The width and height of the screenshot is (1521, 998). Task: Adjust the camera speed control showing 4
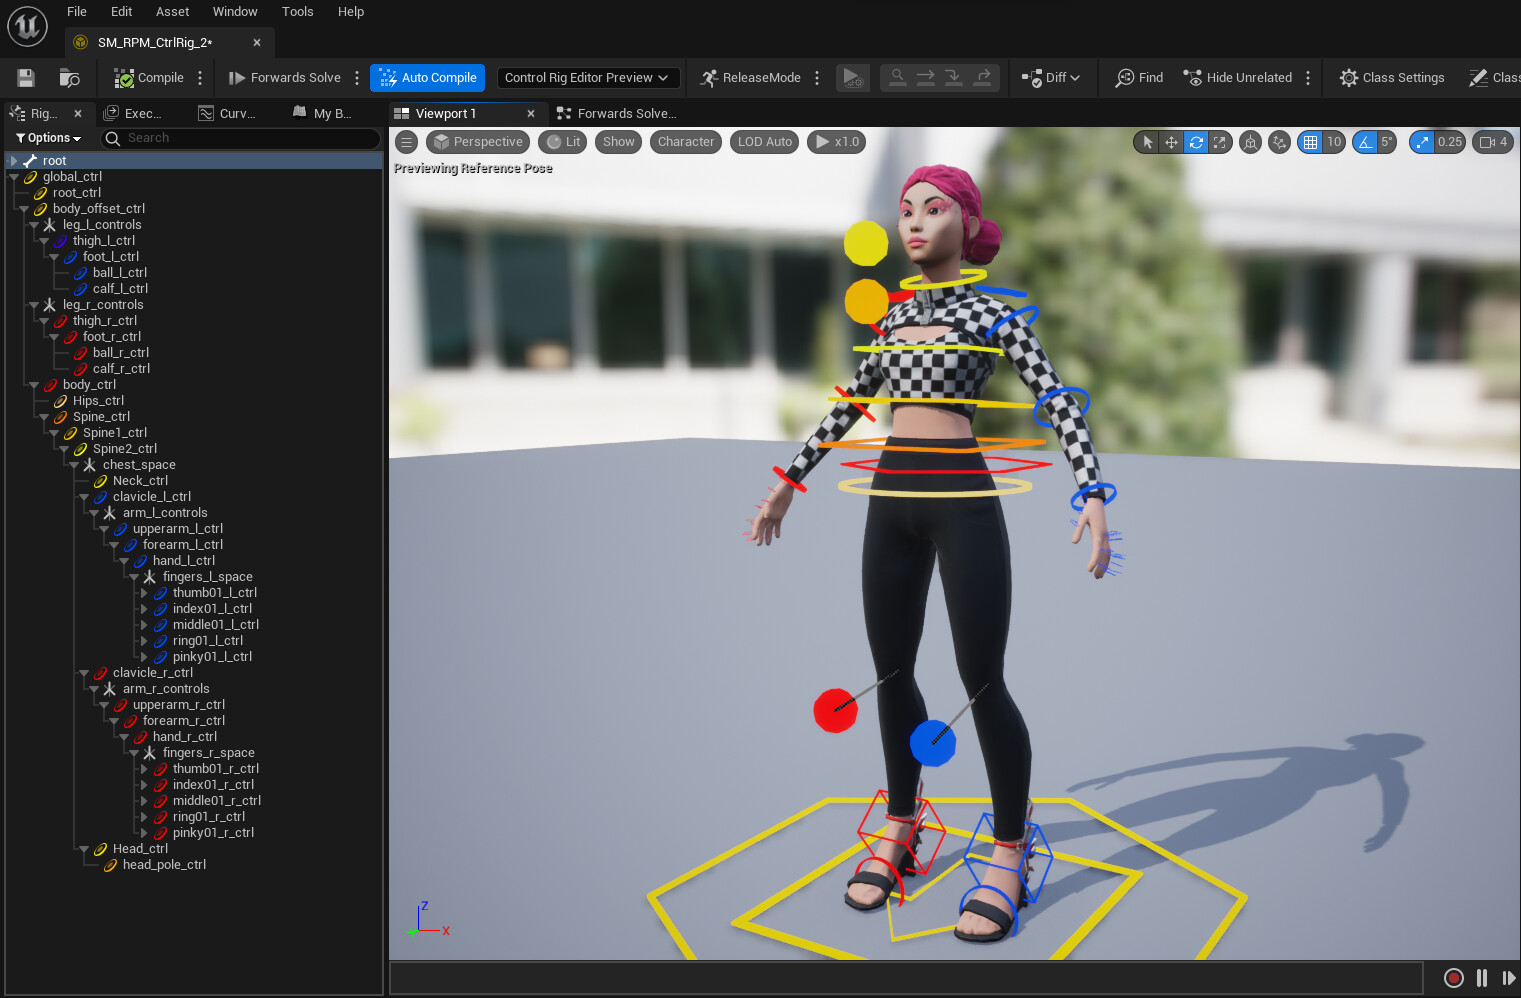[x=1492, y=142]
